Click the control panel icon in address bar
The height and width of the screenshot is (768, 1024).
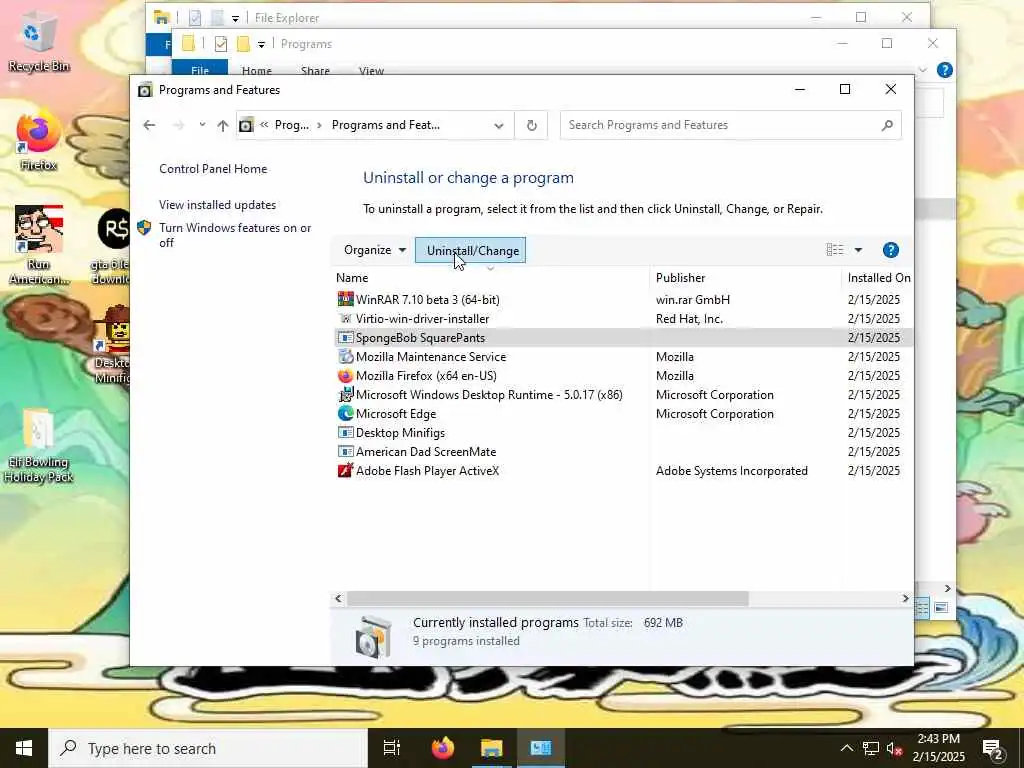click(246, 125)
